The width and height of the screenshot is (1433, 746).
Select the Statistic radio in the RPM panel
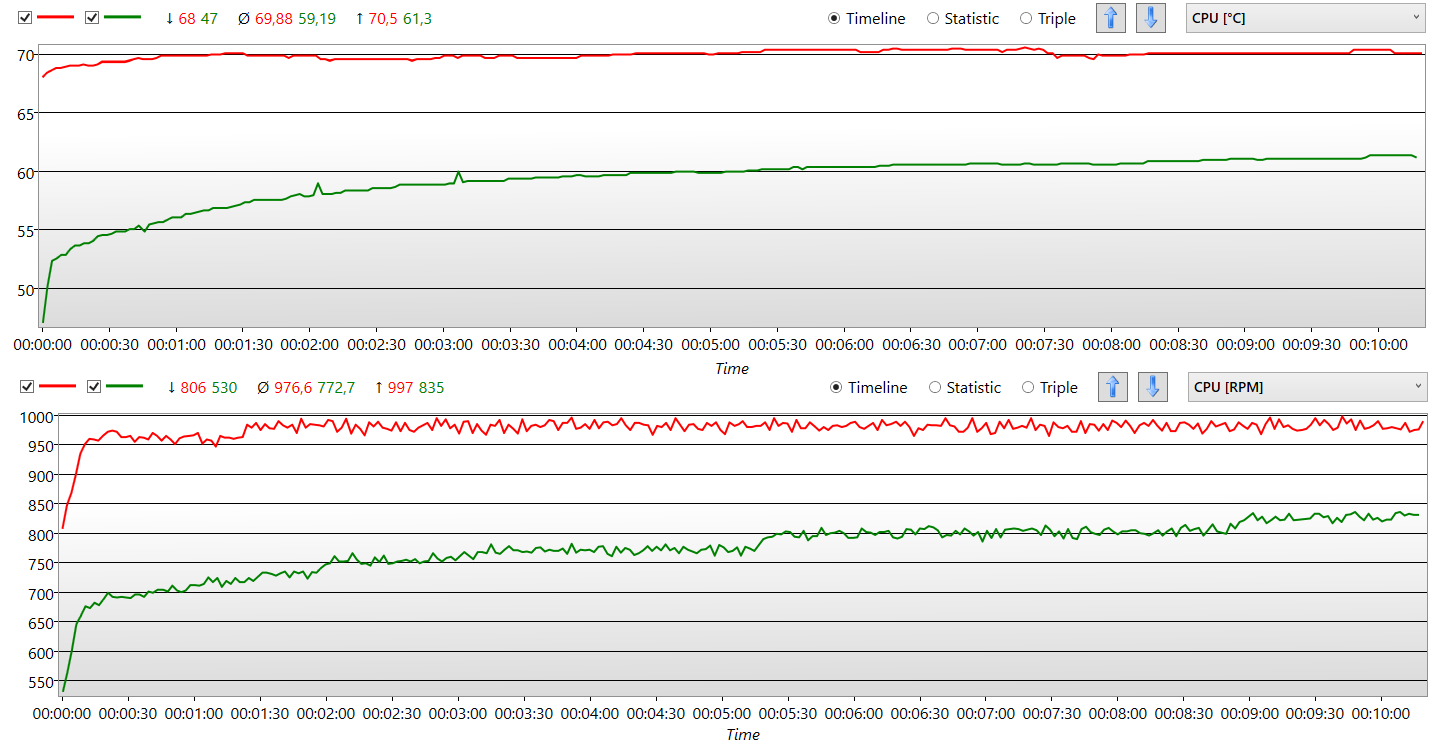click(964, 388)
